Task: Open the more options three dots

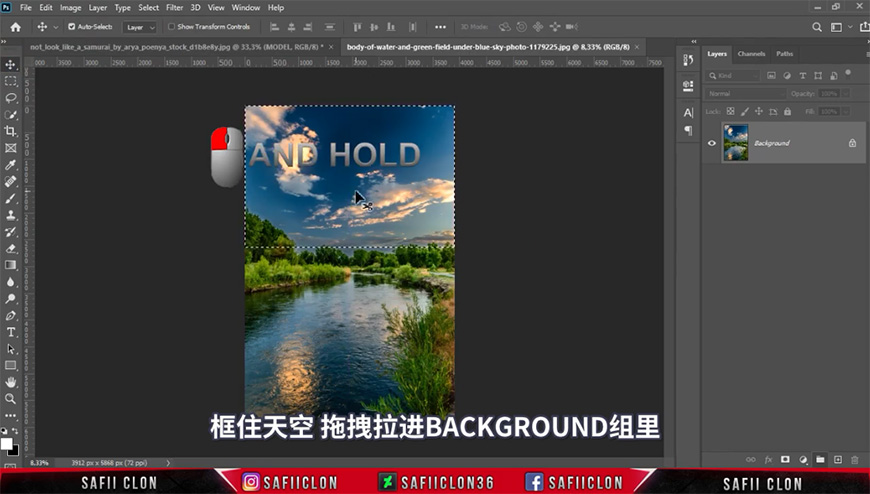Action: pyautogui.click(x=440, y=27)
